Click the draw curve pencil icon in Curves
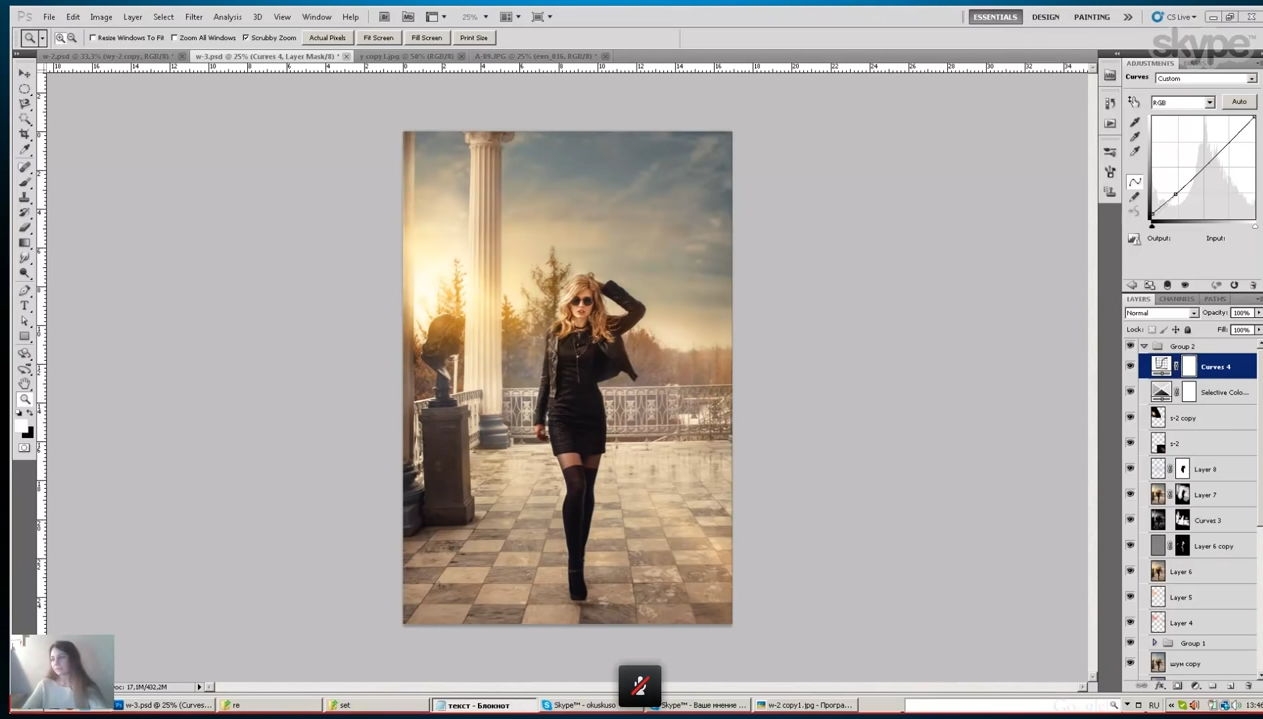Screen dimensions: 1263x719 (1135, 197)
